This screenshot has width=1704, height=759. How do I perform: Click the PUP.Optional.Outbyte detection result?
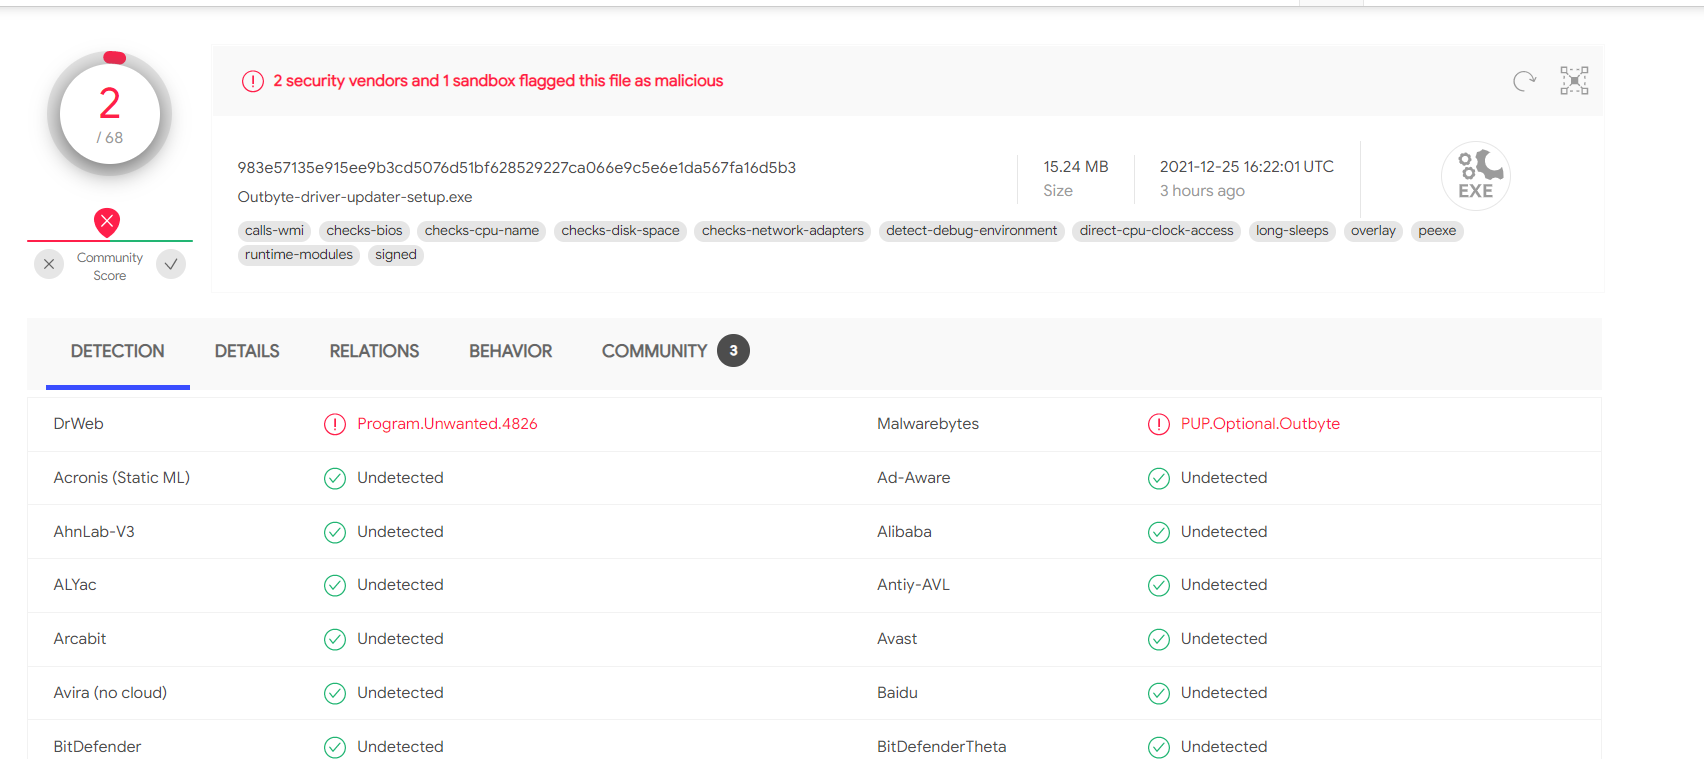pyautogui.click(x=1260, y=424)
